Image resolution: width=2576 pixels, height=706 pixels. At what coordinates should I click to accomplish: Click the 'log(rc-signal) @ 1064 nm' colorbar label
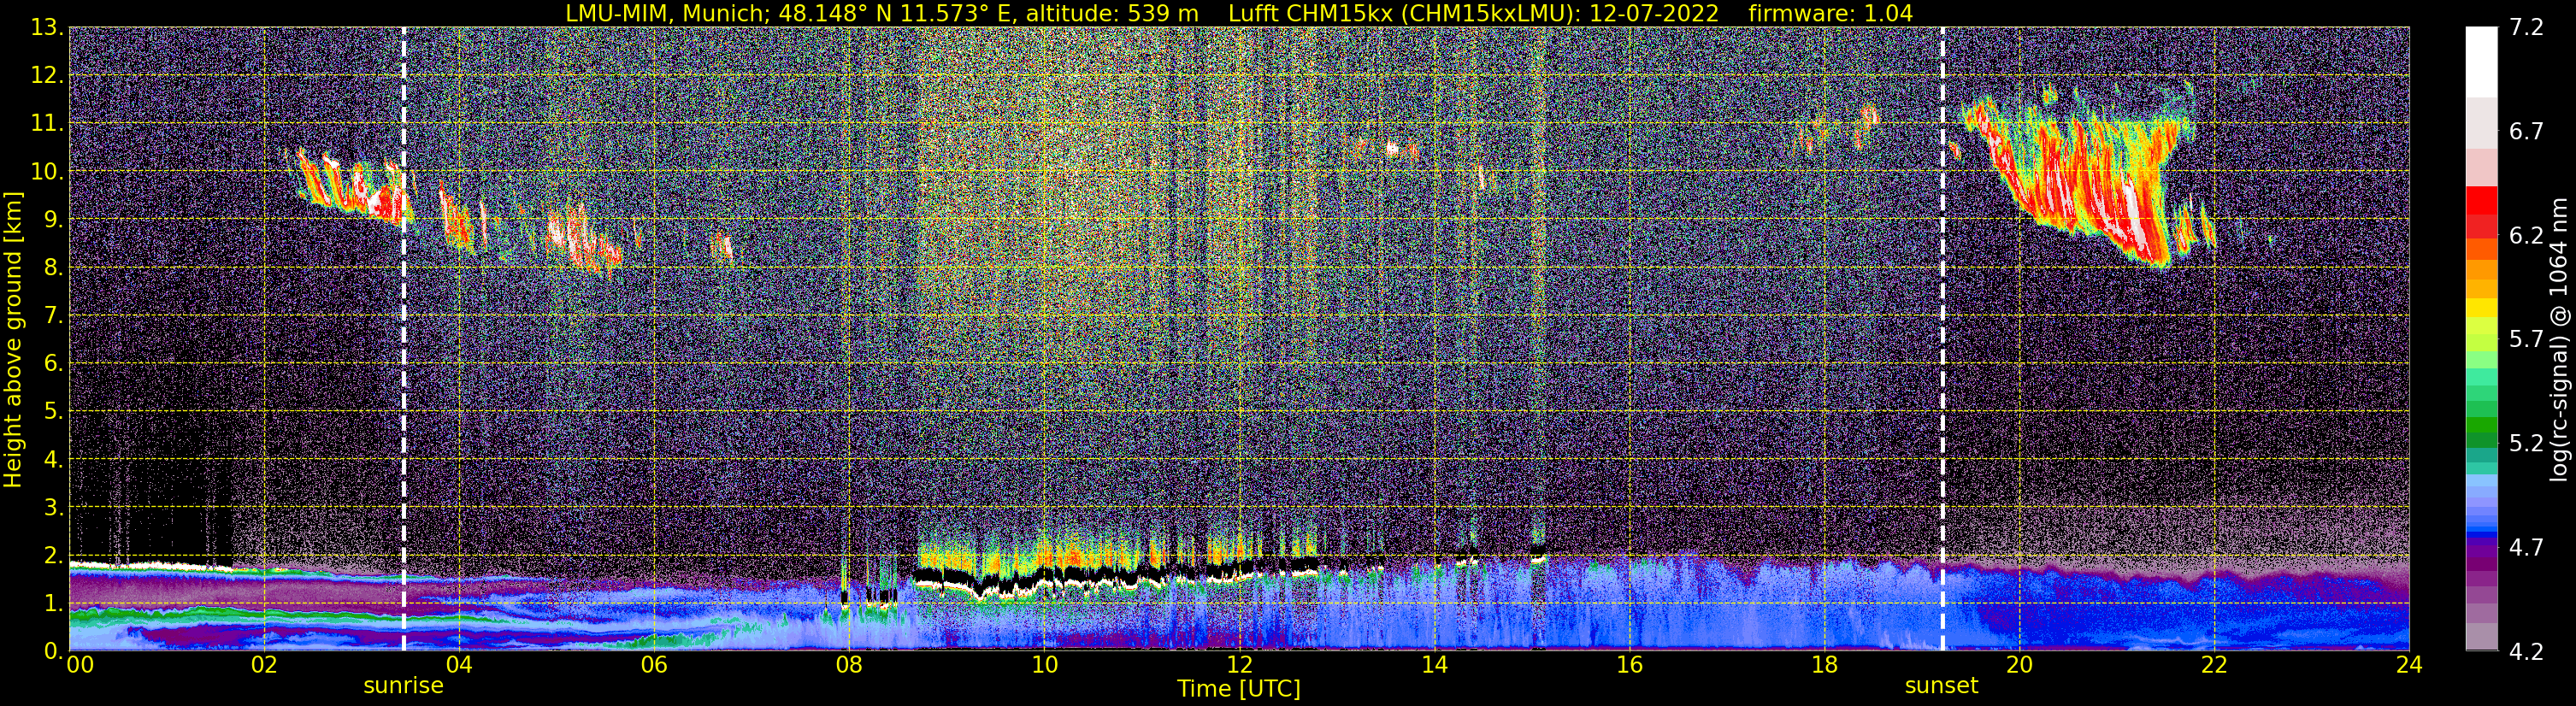point(2559,339)
